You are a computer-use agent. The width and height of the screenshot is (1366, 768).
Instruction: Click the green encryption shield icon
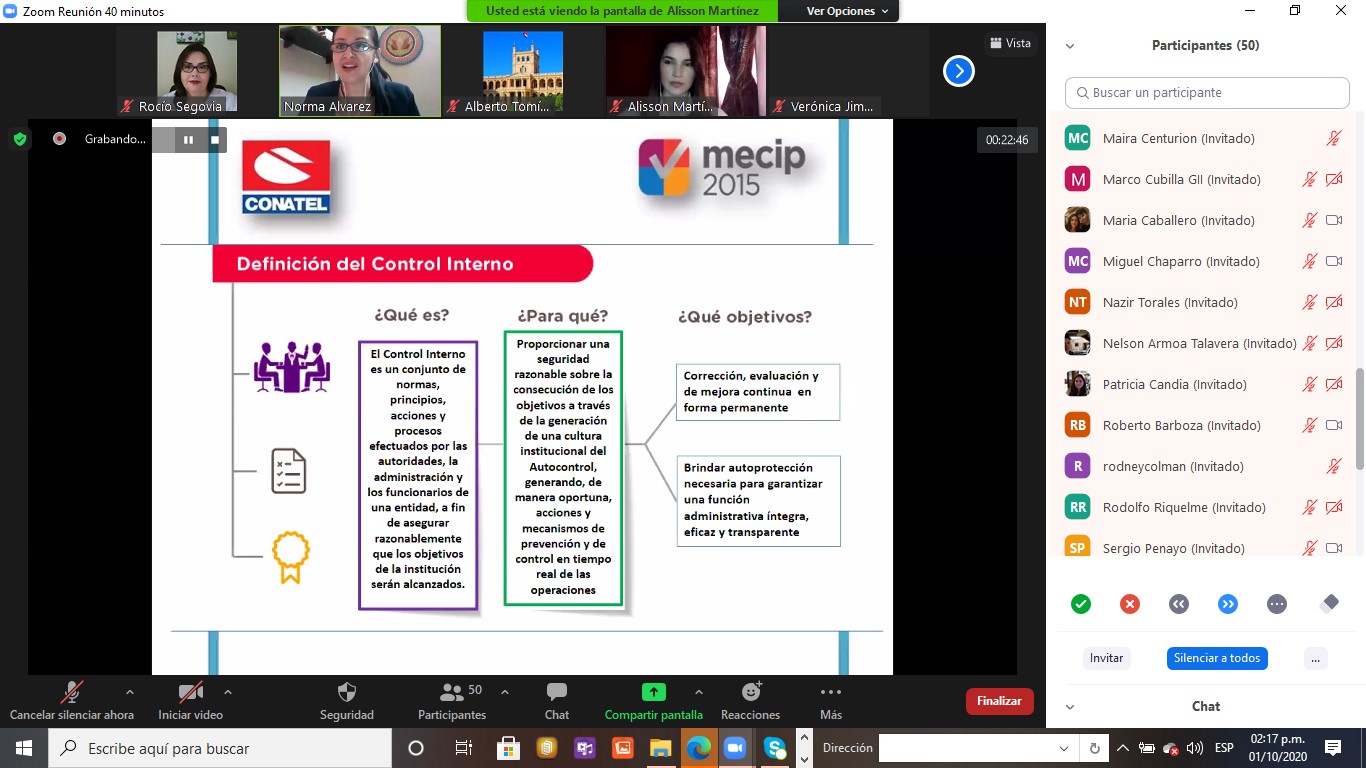pos(20,139)
